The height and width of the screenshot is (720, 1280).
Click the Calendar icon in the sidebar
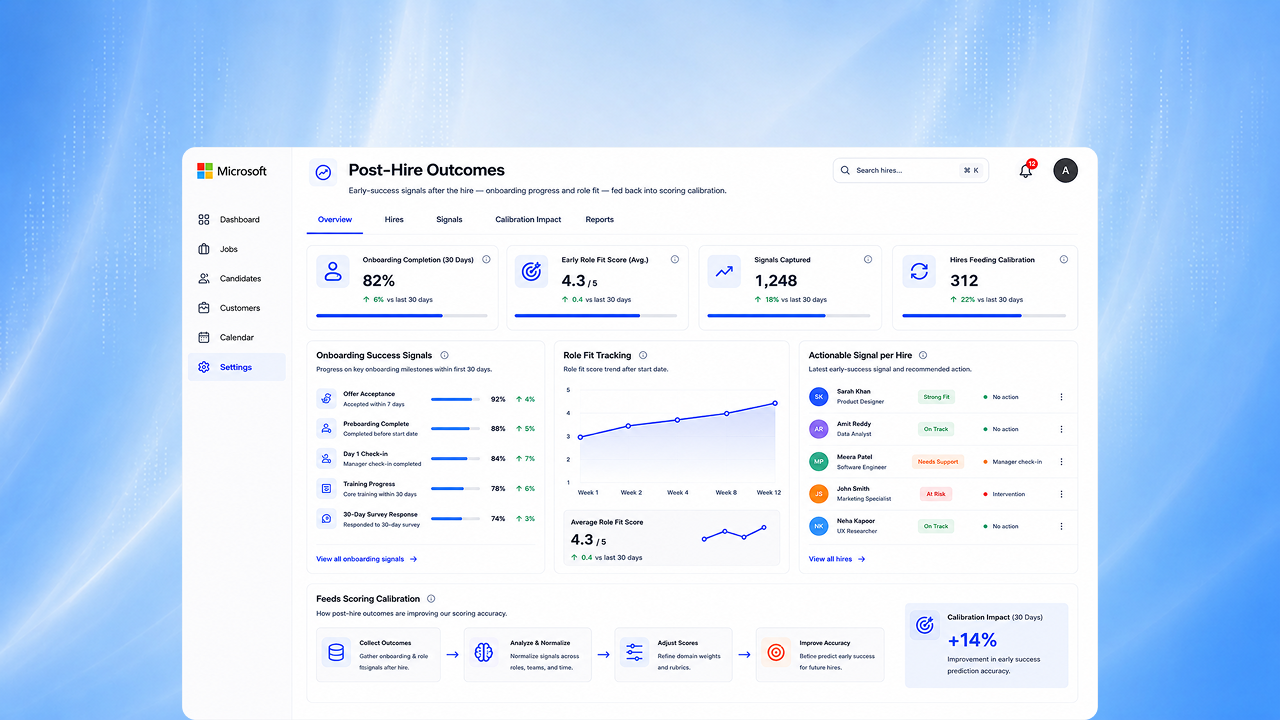(204, 337)
